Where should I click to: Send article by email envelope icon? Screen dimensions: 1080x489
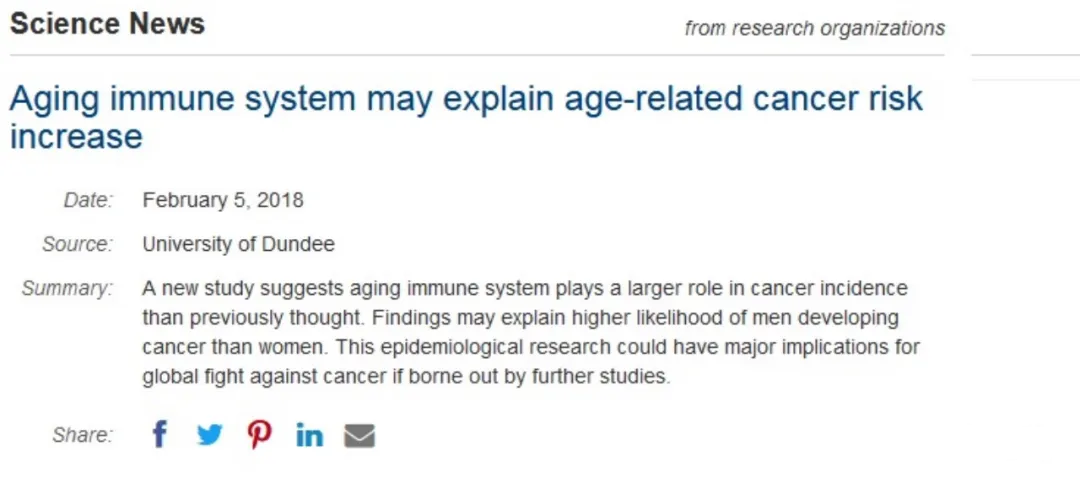click(359, 436)
